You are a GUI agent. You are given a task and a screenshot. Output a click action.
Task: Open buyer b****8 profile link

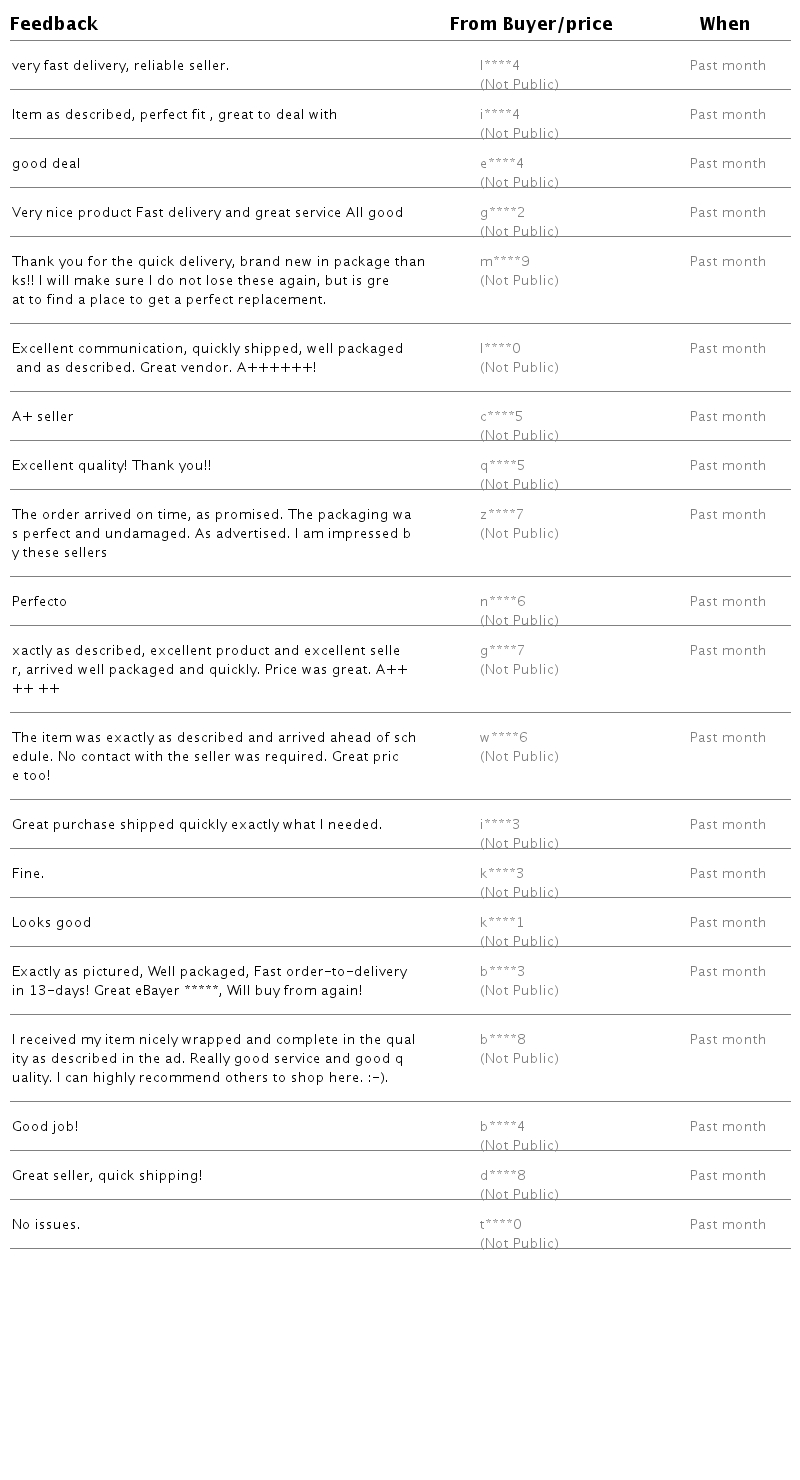[x=502, y=1040]
